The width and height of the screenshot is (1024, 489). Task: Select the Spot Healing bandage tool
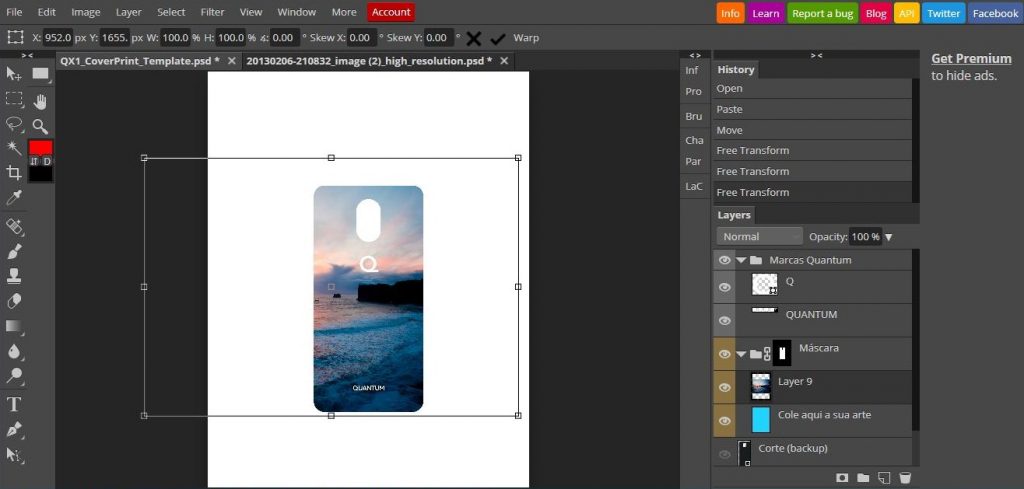pyautogui.click(x=14, y=227)
